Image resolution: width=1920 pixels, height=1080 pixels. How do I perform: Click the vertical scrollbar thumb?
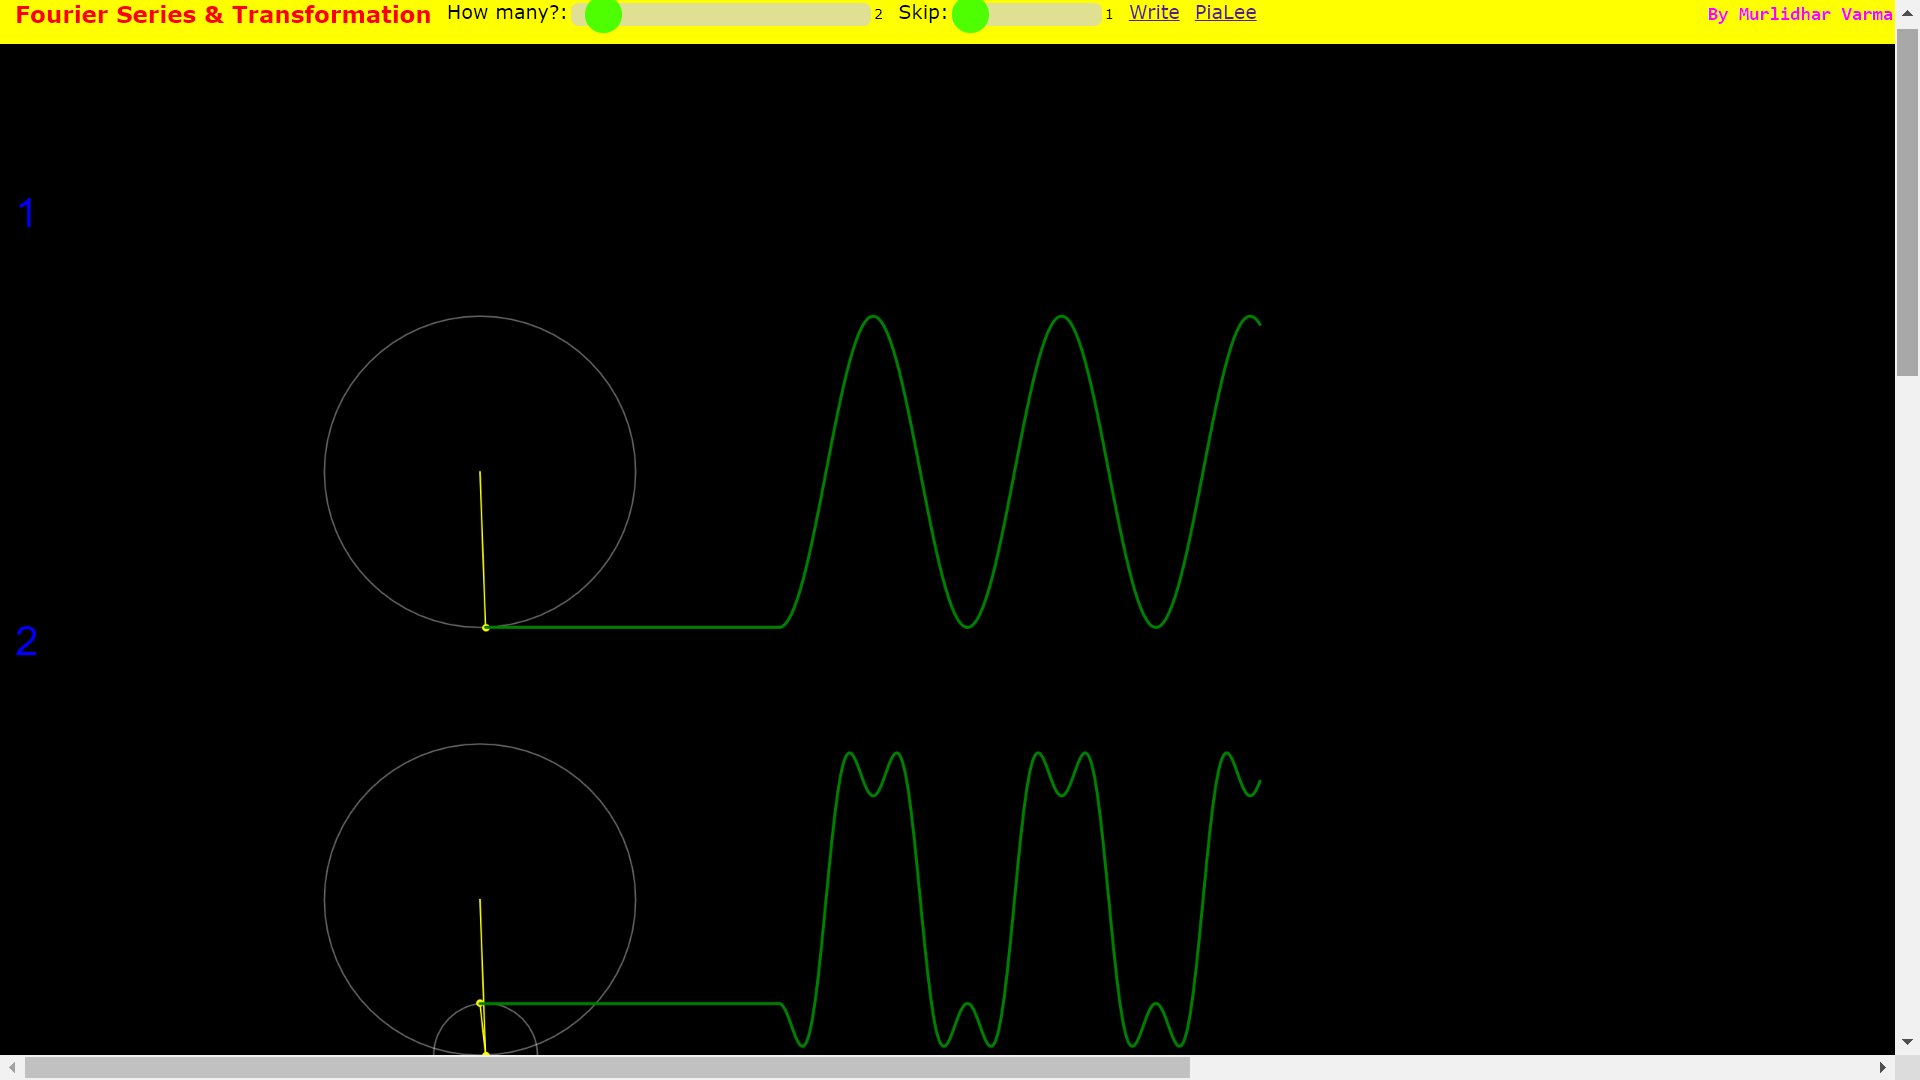pyautogui.click(x=1907, y=200)
